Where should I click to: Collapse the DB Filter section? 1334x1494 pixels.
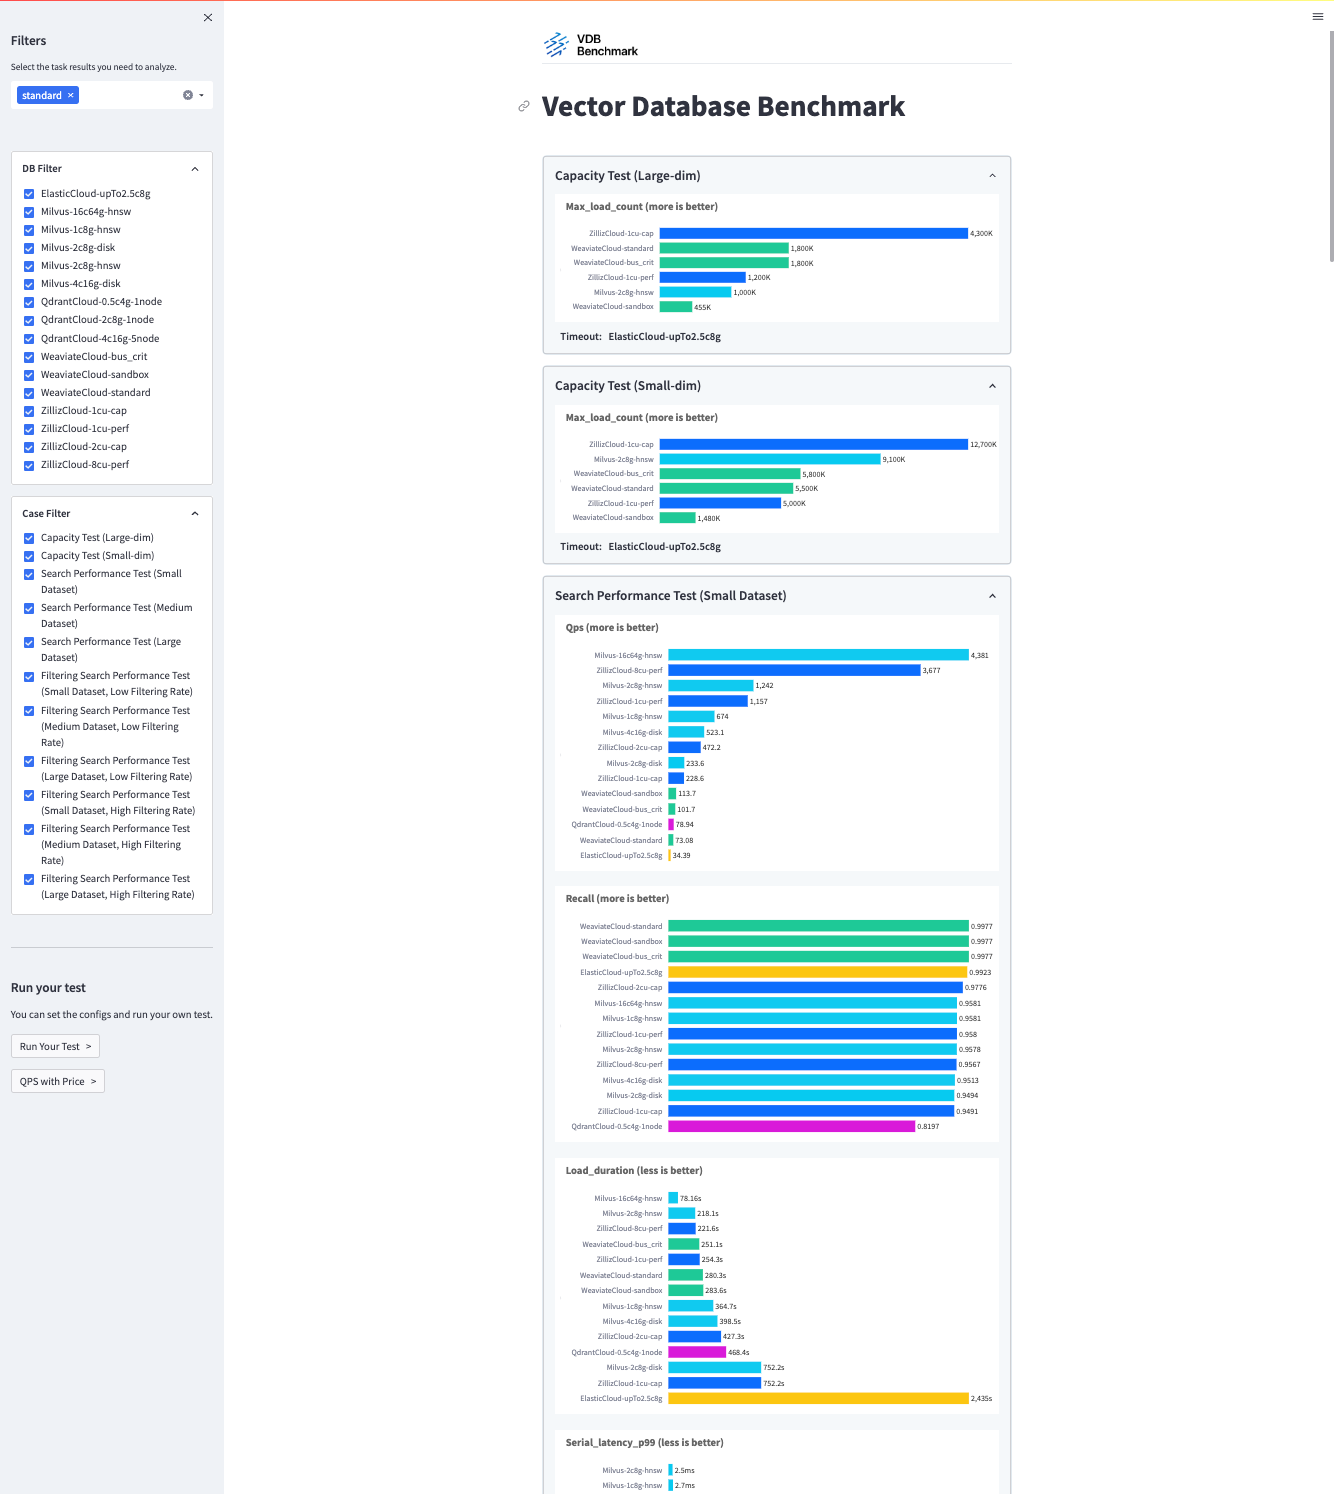[195, 169]
